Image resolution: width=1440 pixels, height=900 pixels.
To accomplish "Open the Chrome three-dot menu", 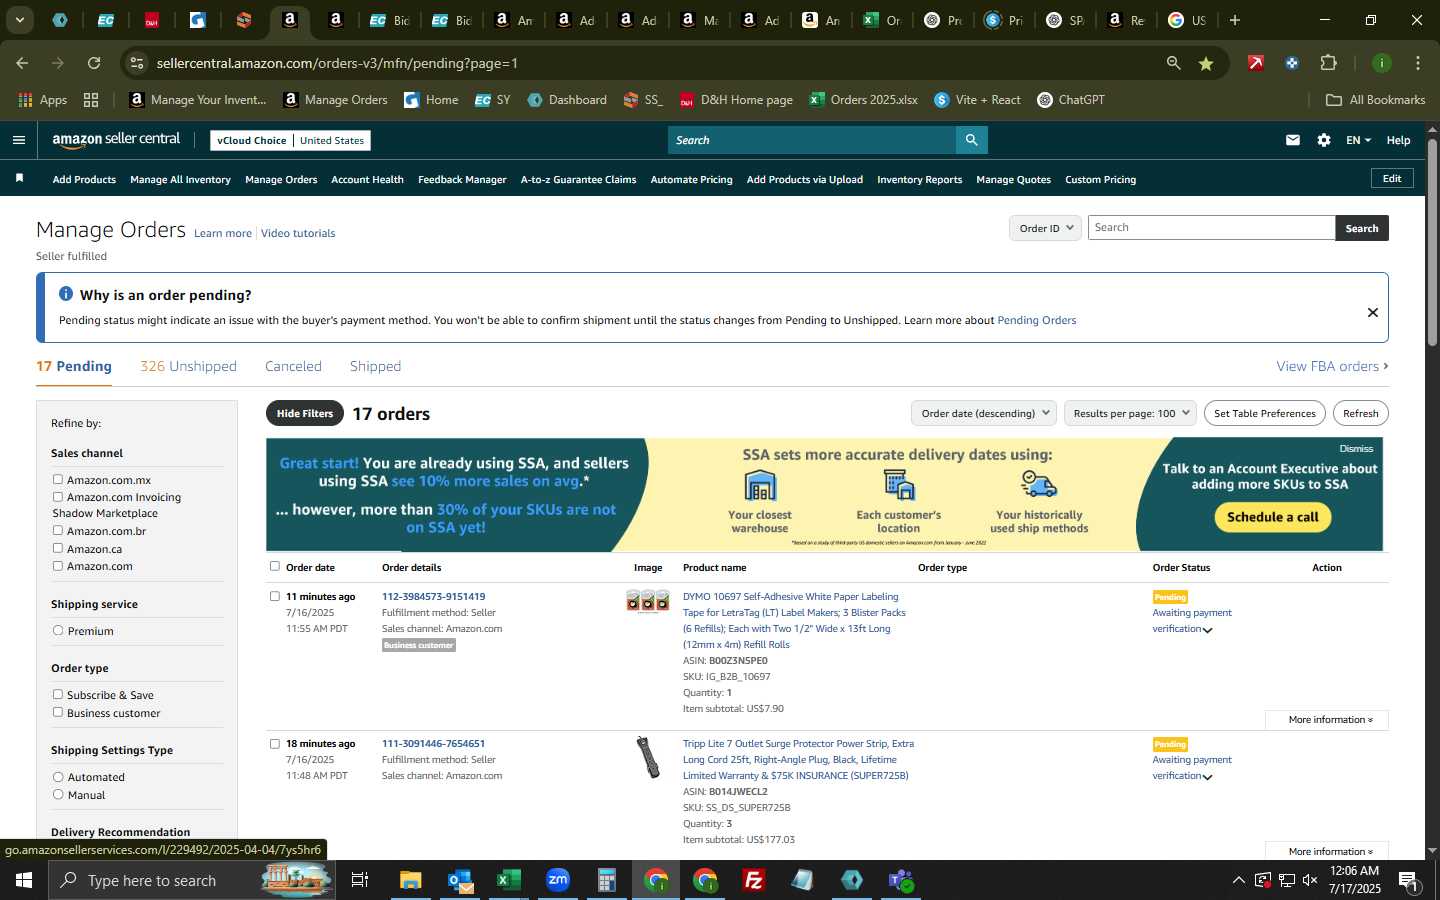I will (1417, 63).
